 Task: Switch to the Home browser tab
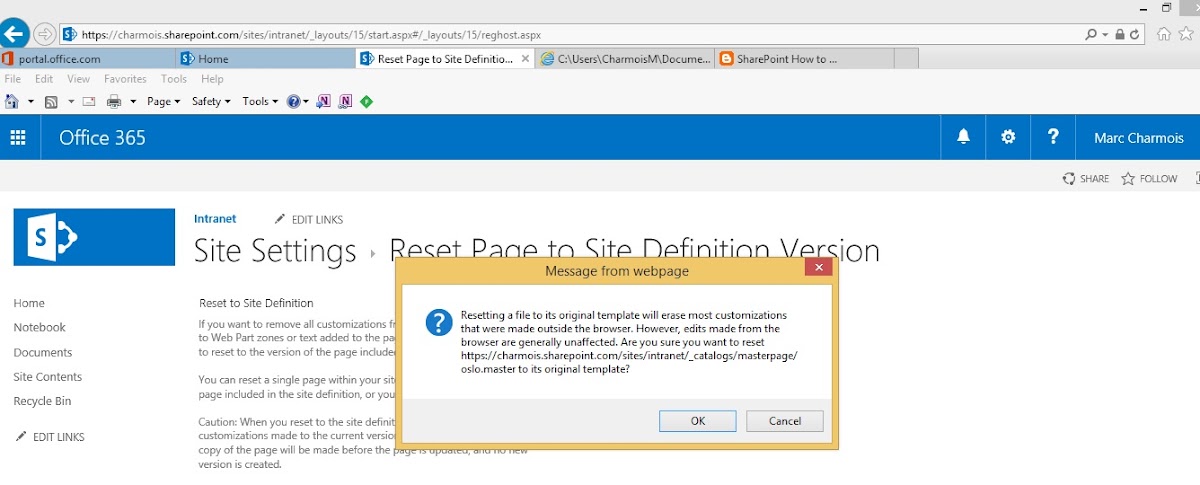point(266,59)
